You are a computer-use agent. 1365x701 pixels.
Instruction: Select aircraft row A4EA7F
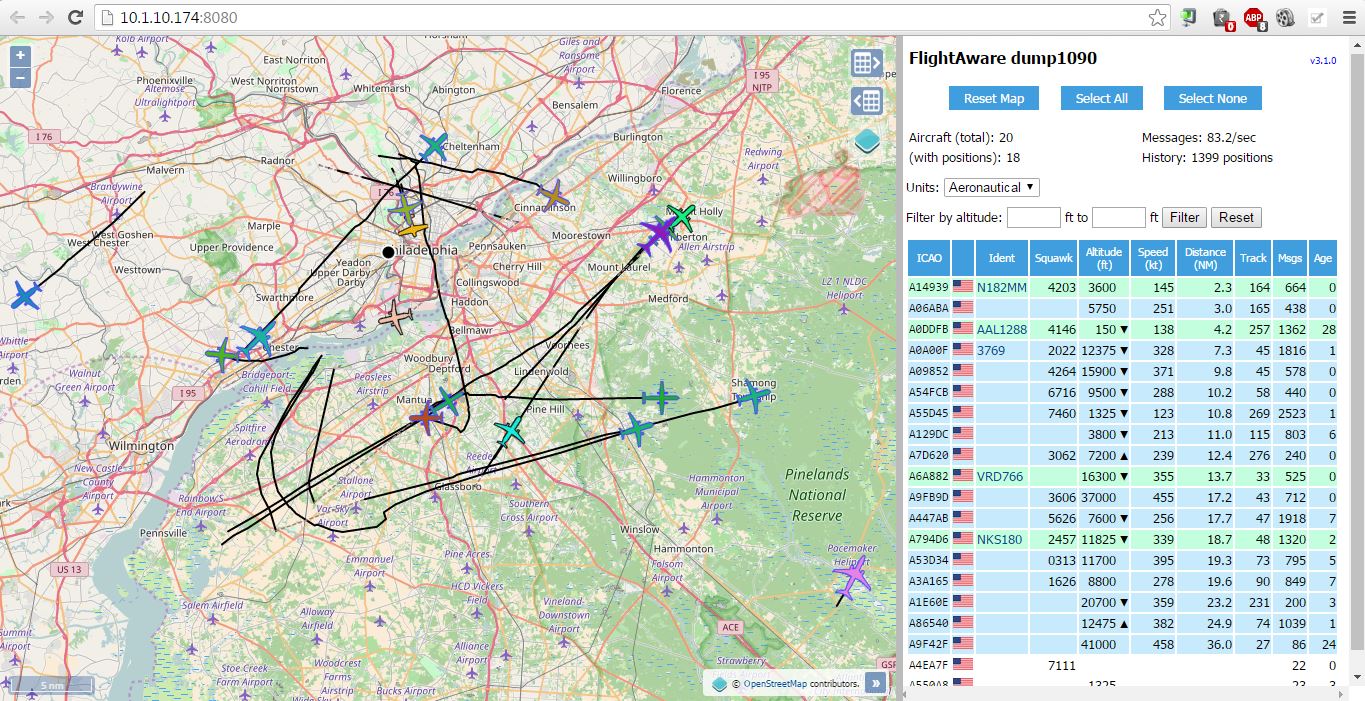[x=1122, y=665]
